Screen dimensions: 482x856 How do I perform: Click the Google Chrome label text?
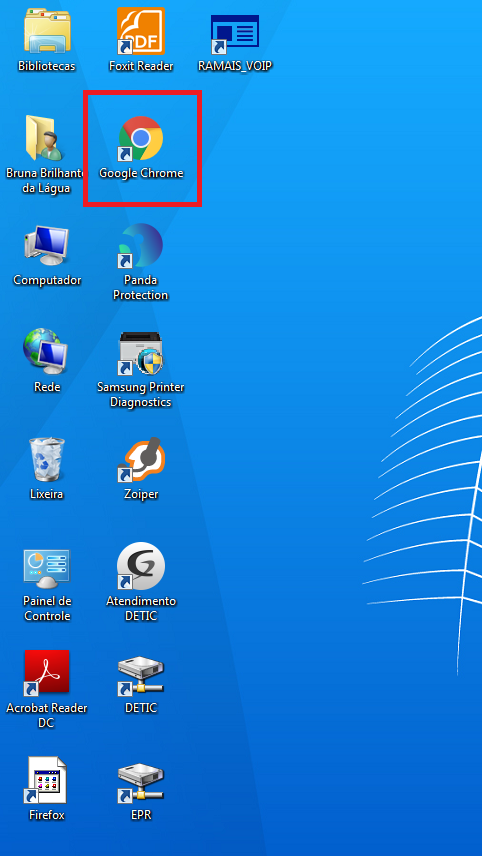point(141,174)
